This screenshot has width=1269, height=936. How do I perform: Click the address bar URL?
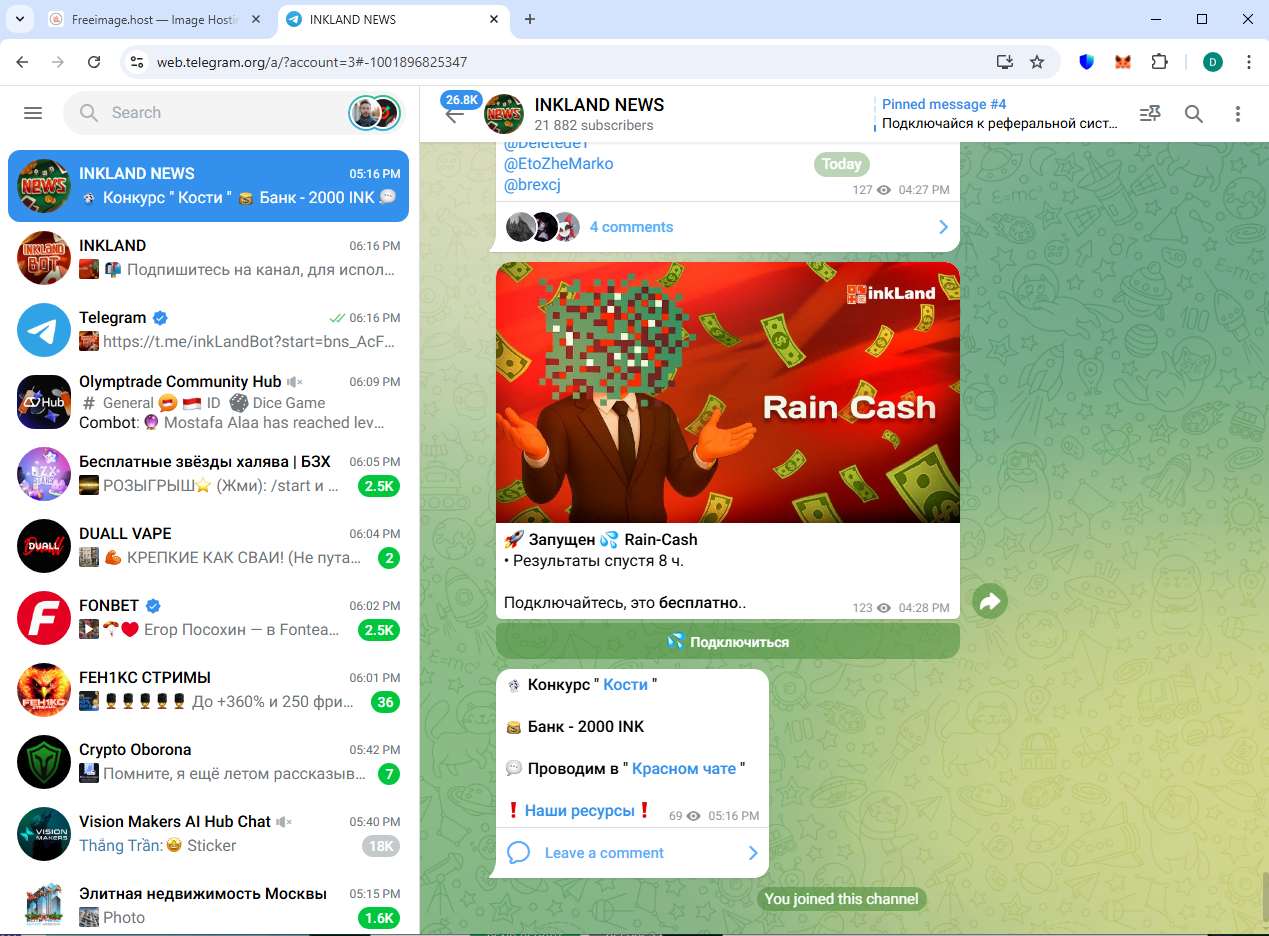coord(312,62)
